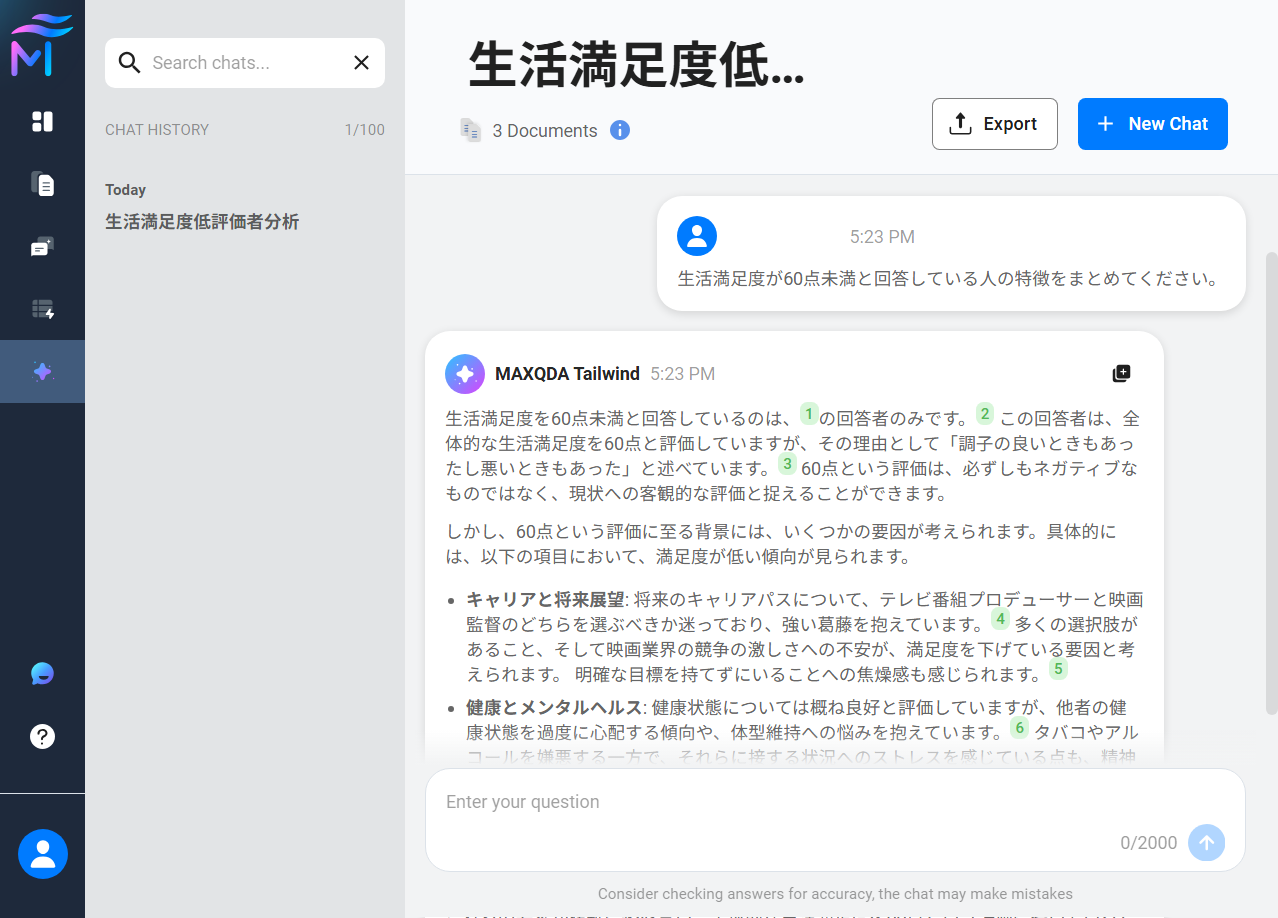Start a New Chat
The width and height of the screenshot is (1278, 918).
tap(1152, 124)
